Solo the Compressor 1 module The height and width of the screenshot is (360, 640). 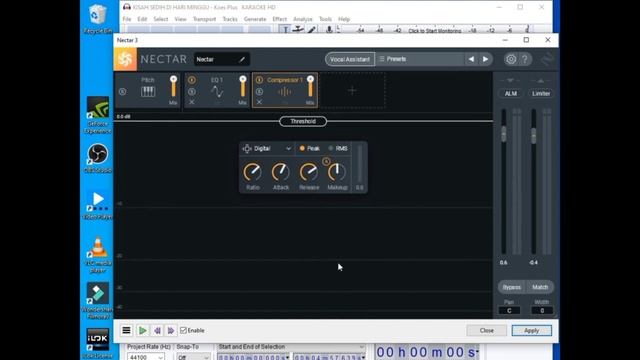[x=259, y=92]
